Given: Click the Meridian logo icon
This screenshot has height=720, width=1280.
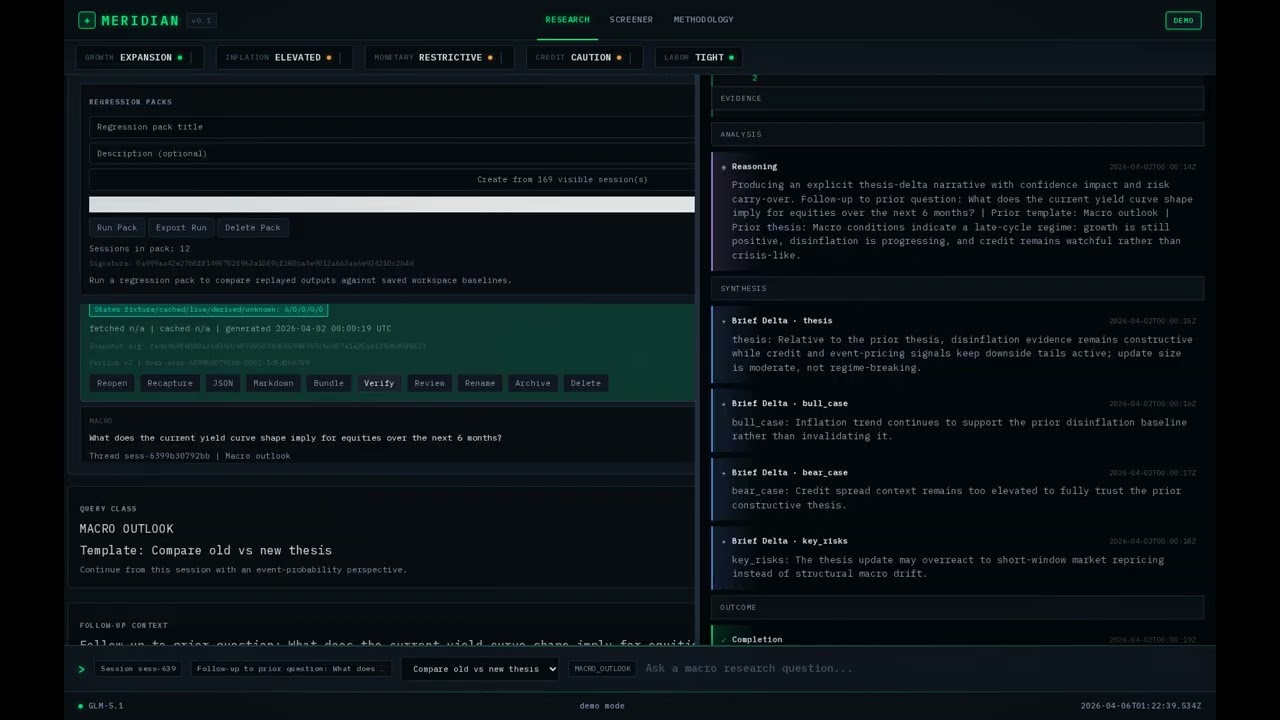Looking at the screenshot, I should [x=87, y=20].
